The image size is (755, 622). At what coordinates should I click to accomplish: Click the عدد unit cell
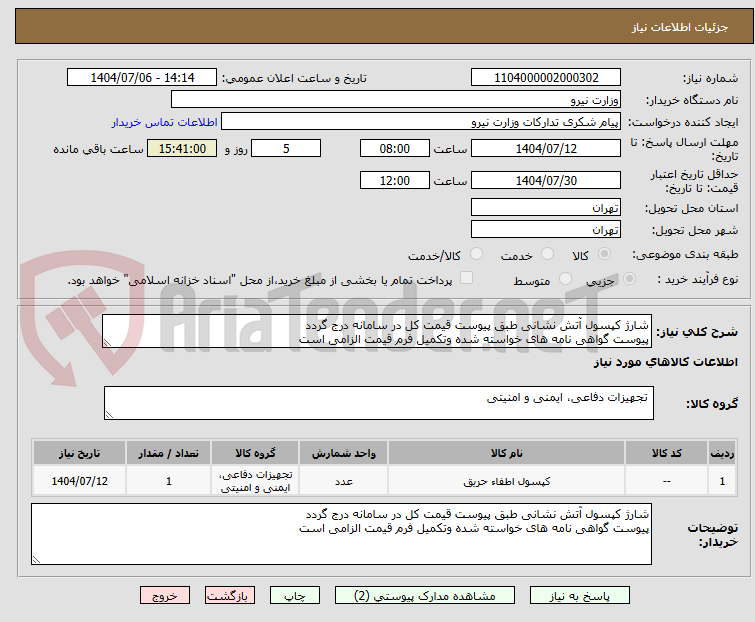point(343,481)
